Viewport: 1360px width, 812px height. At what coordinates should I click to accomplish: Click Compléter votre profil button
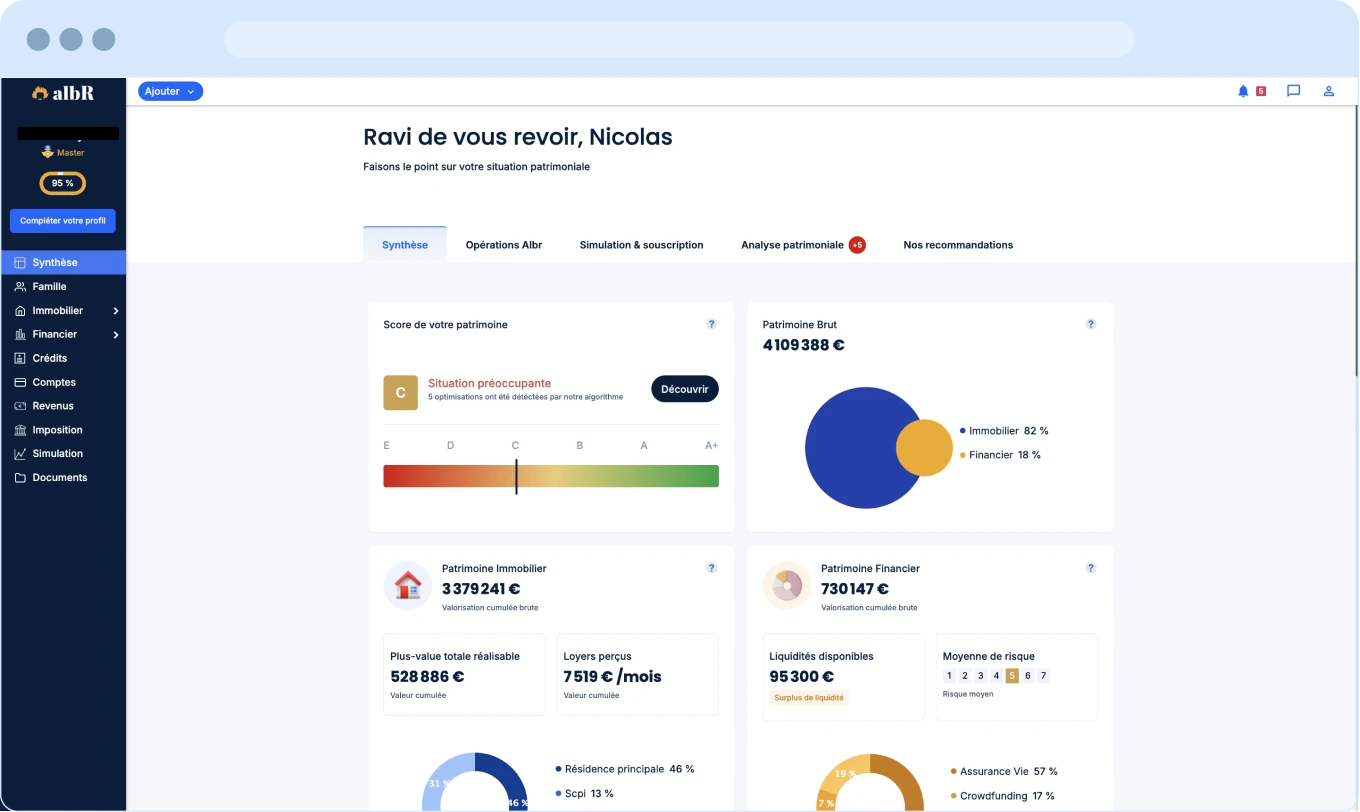pos(63,221)
